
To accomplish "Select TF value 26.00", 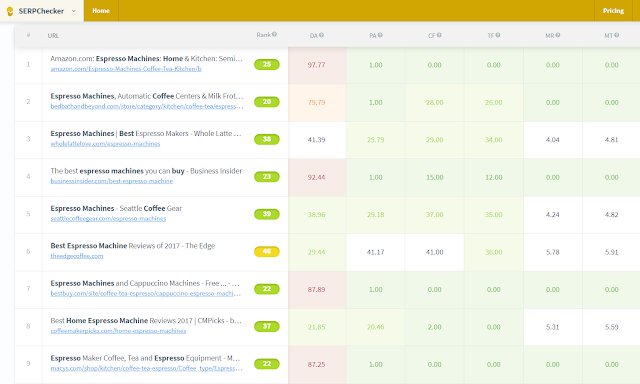I will (x=493, y=102).
